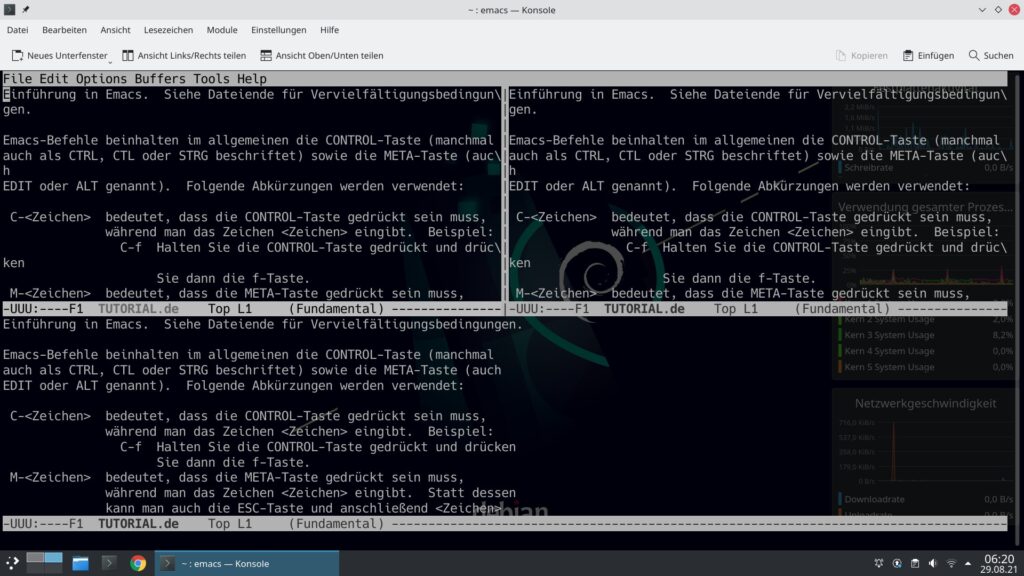
Task: Click File in the Emacs menu bar
Action: [x=18, y=78]
